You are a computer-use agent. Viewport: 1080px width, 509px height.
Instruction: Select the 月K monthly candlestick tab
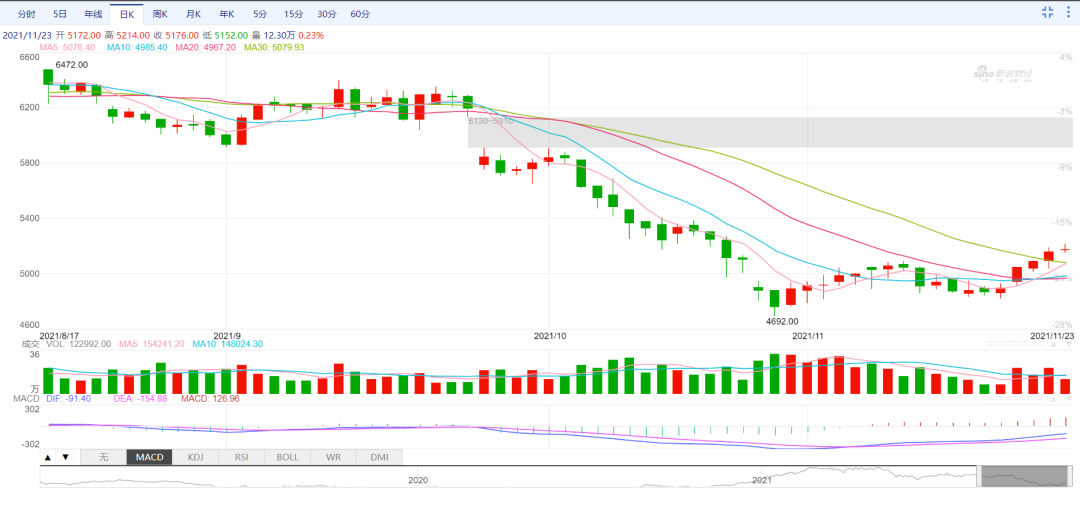click(193, 14)
